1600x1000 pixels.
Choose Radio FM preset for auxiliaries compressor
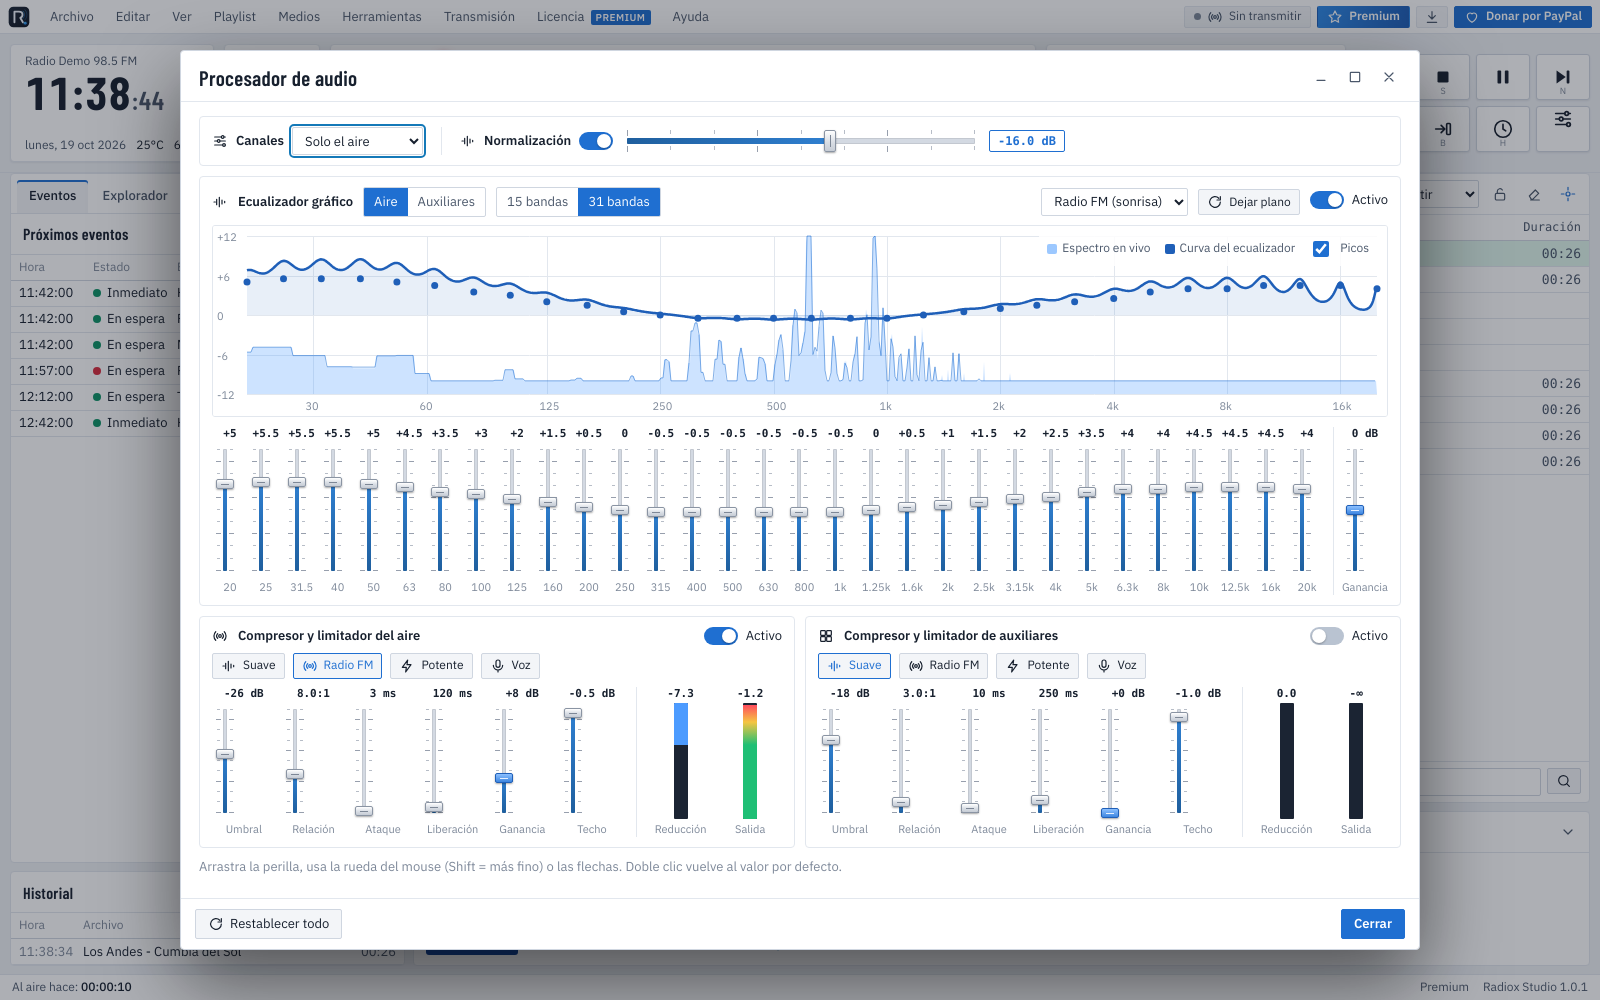(944, 666)
